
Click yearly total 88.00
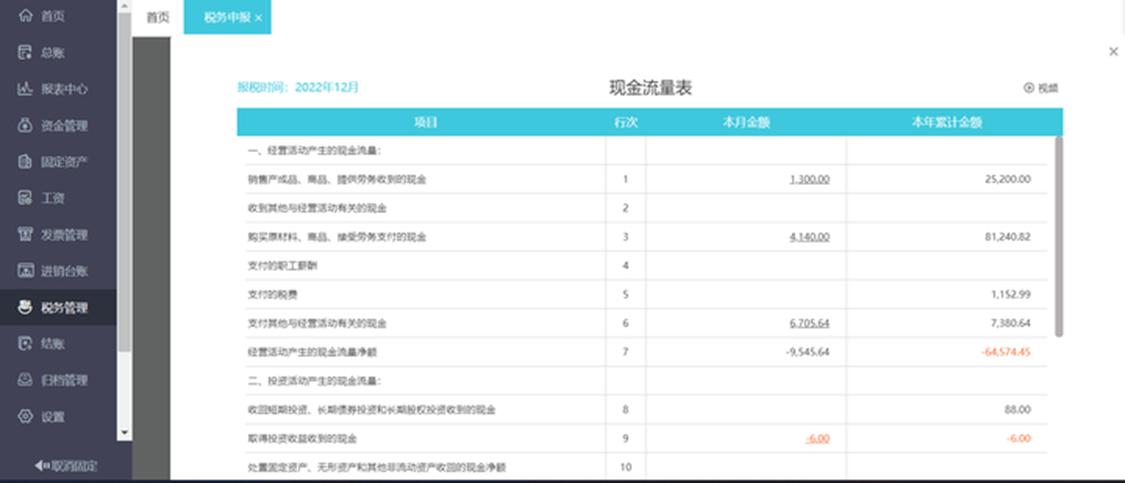point(1018,409)
